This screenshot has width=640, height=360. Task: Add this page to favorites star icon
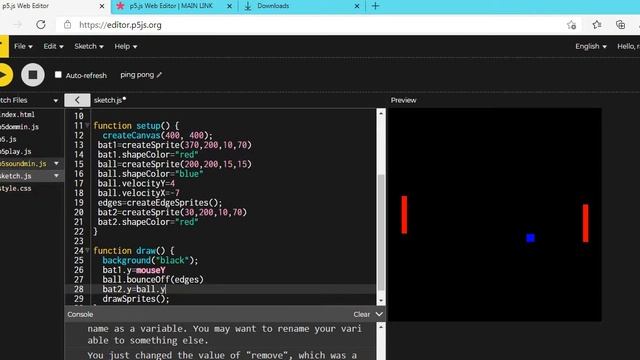point(571,25)
